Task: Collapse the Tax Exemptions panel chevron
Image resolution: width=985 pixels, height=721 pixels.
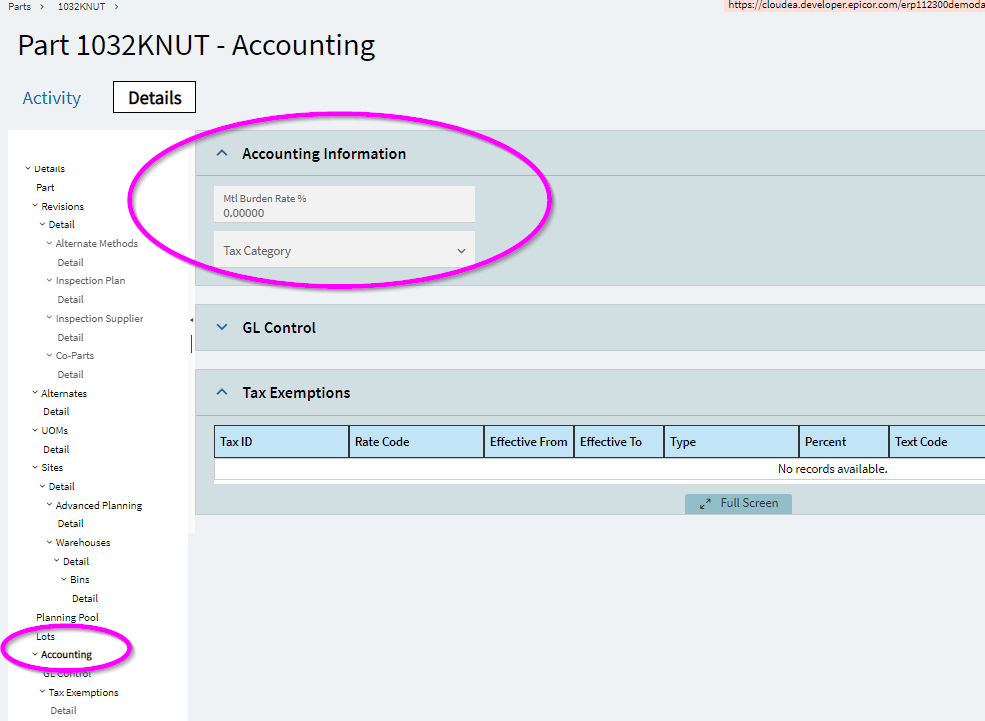Action: pyautogui.click(x=222, y=392)
